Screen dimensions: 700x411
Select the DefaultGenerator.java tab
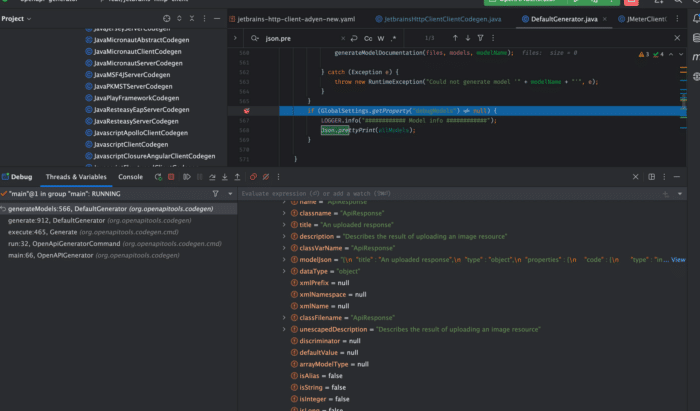pyautogui.click(x=560, y=19)
